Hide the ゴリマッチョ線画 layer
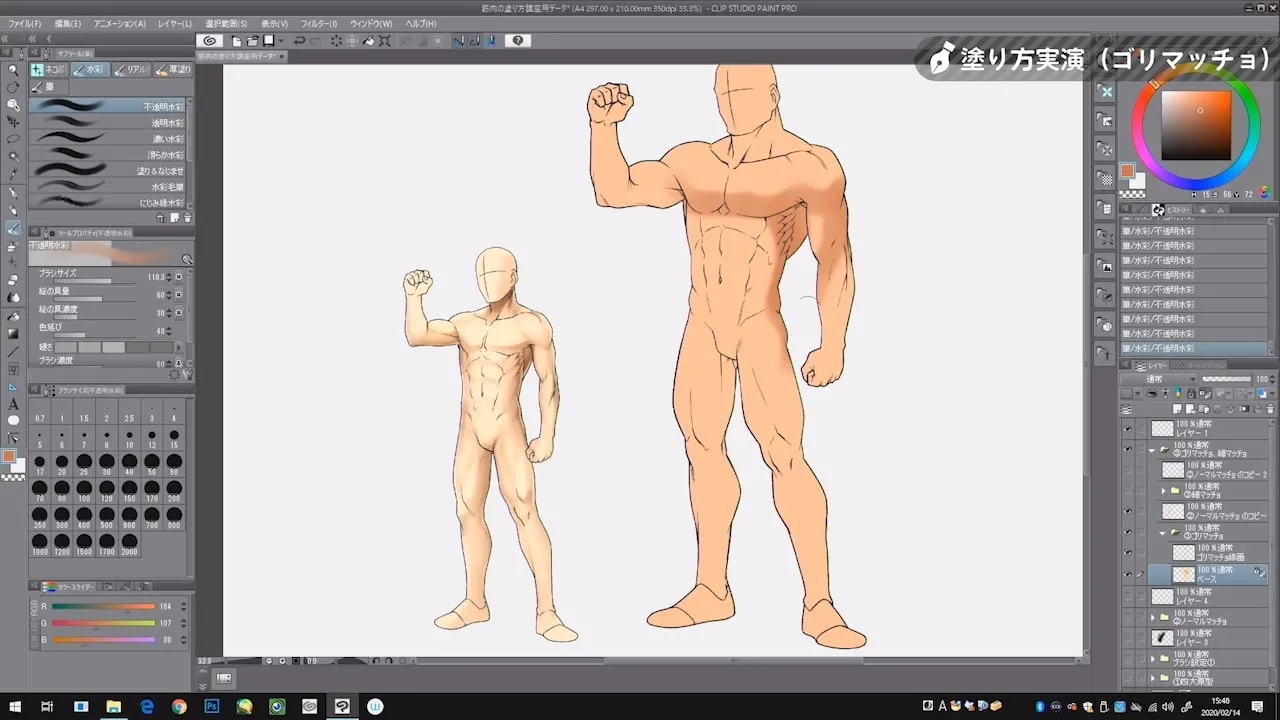This screenshot has height=720, width=1280. coord(1126,552)
